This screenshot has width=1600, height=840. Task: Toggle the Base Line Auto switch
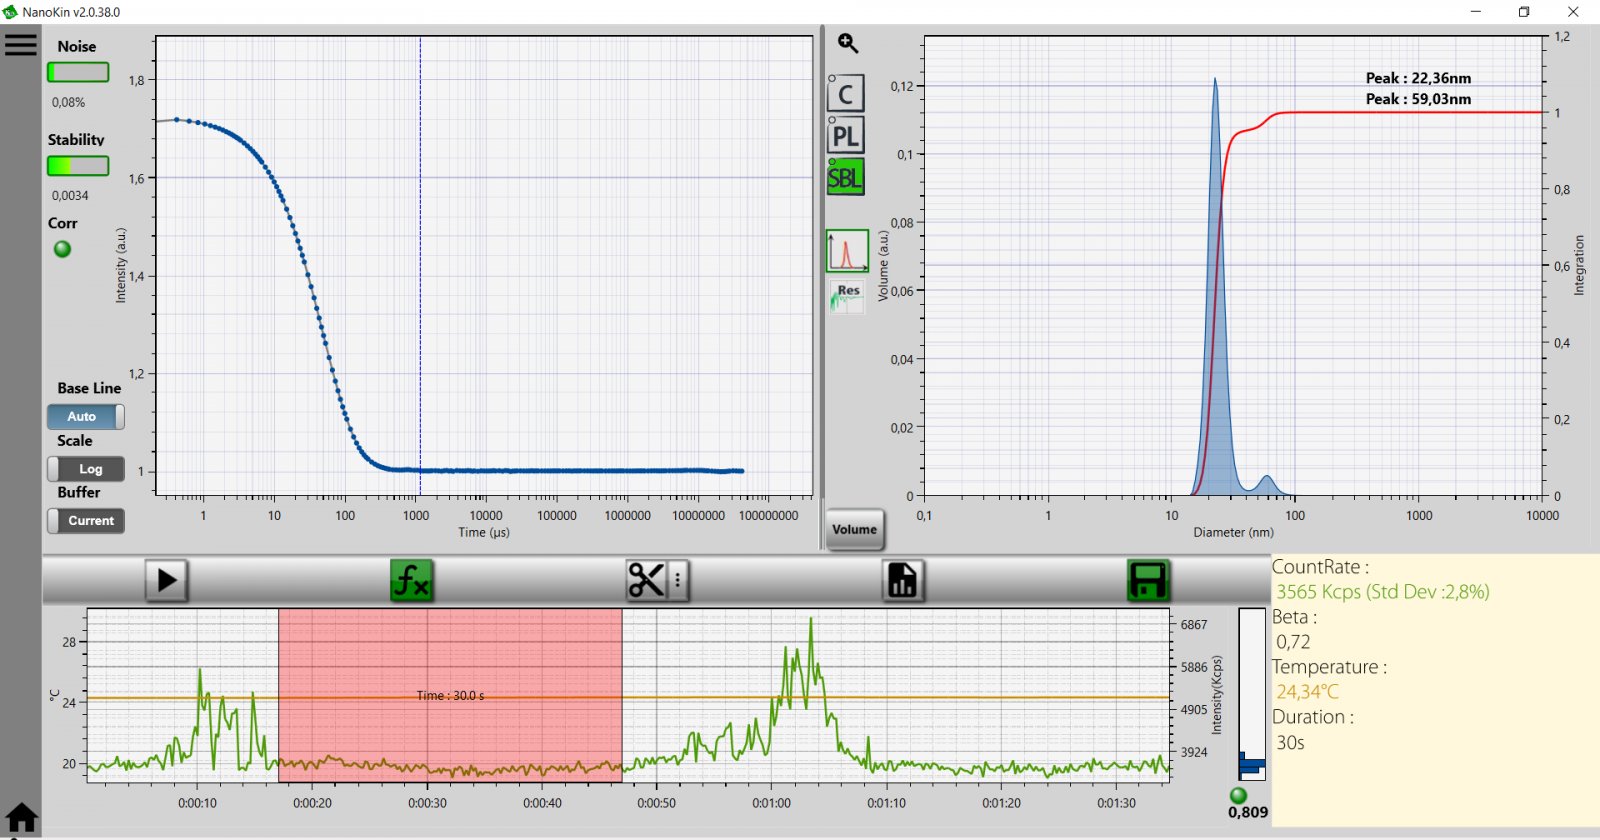[85, 416]
